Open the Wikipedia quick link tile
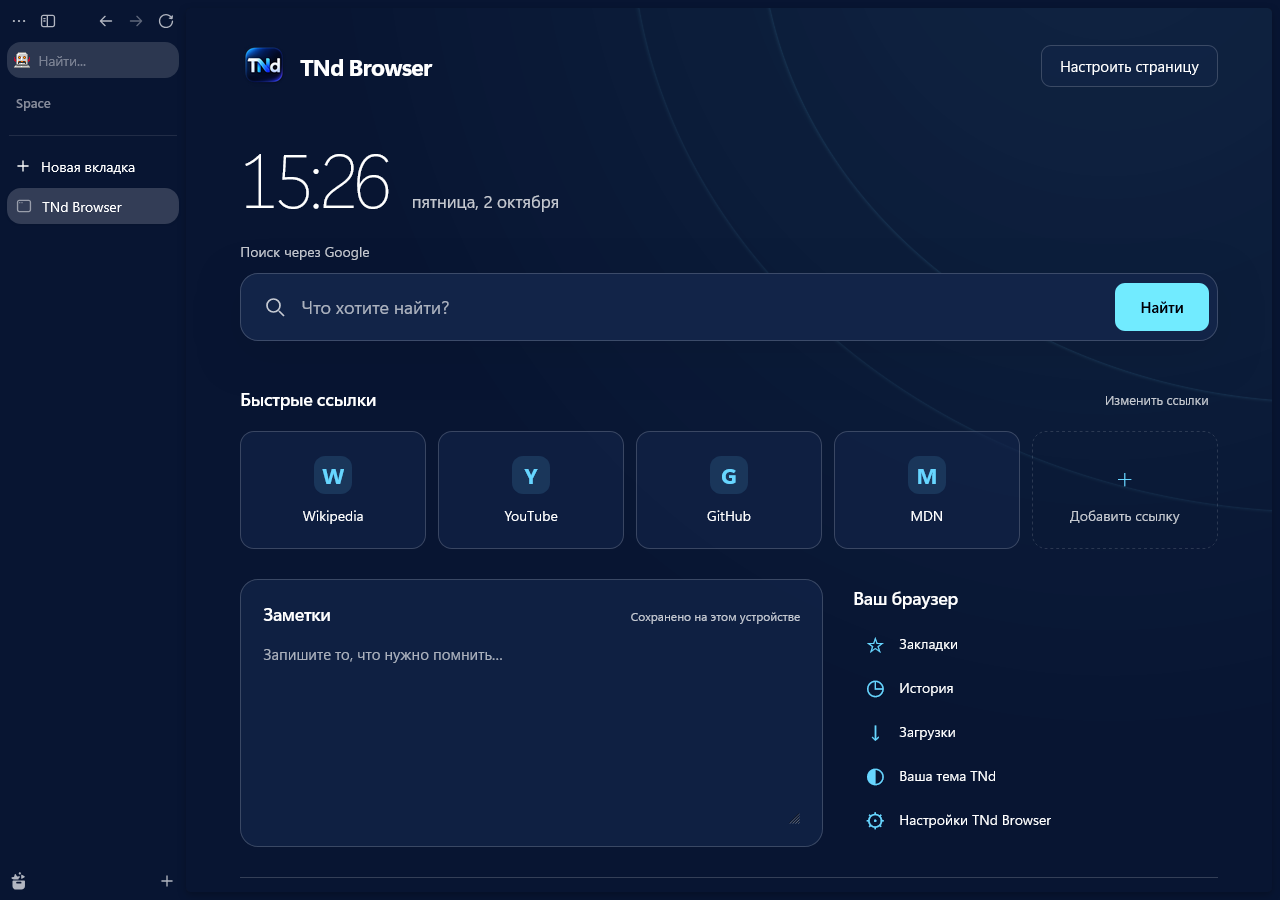This screenshot has height=900, width=1280. pos(333,490)
